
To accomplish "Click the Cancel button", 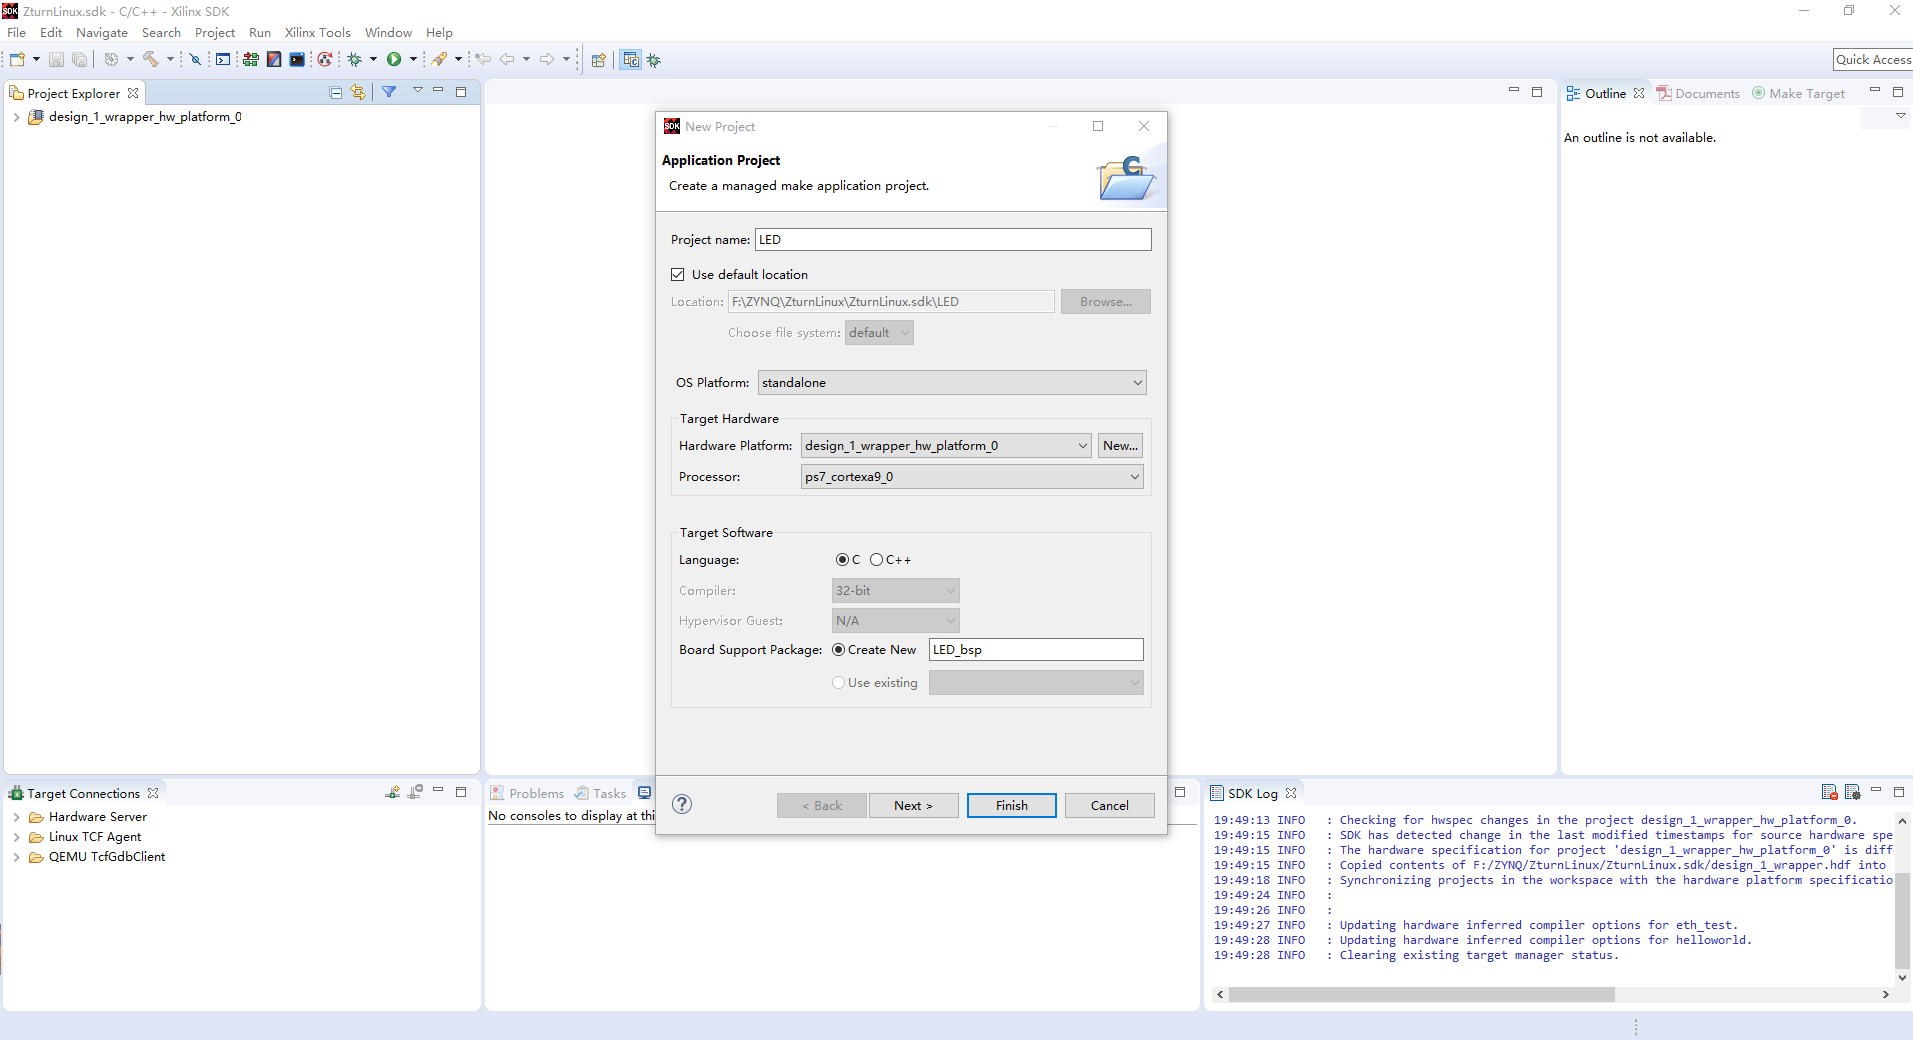I will click(x=1110, y=805).
